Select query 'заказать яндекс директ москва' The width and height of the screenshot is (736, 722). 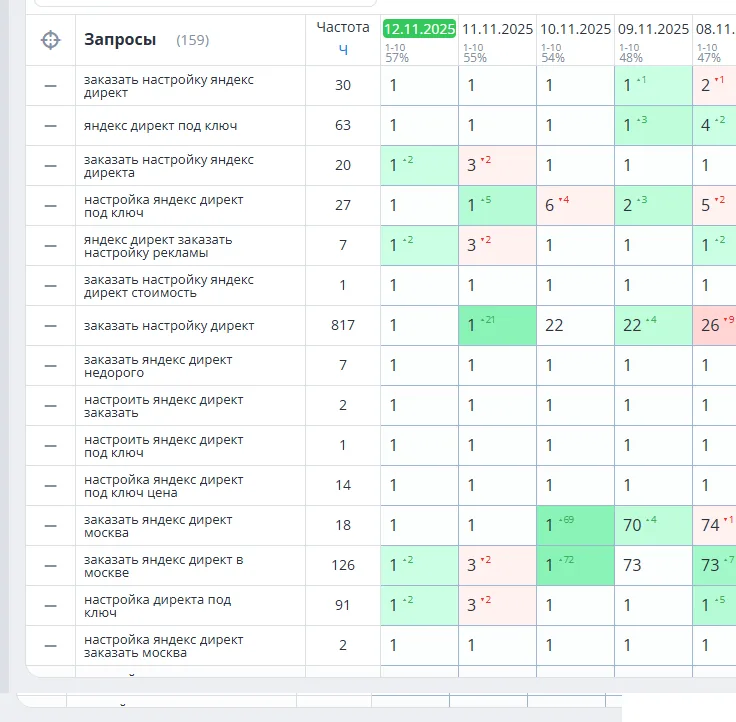(158, 526)
